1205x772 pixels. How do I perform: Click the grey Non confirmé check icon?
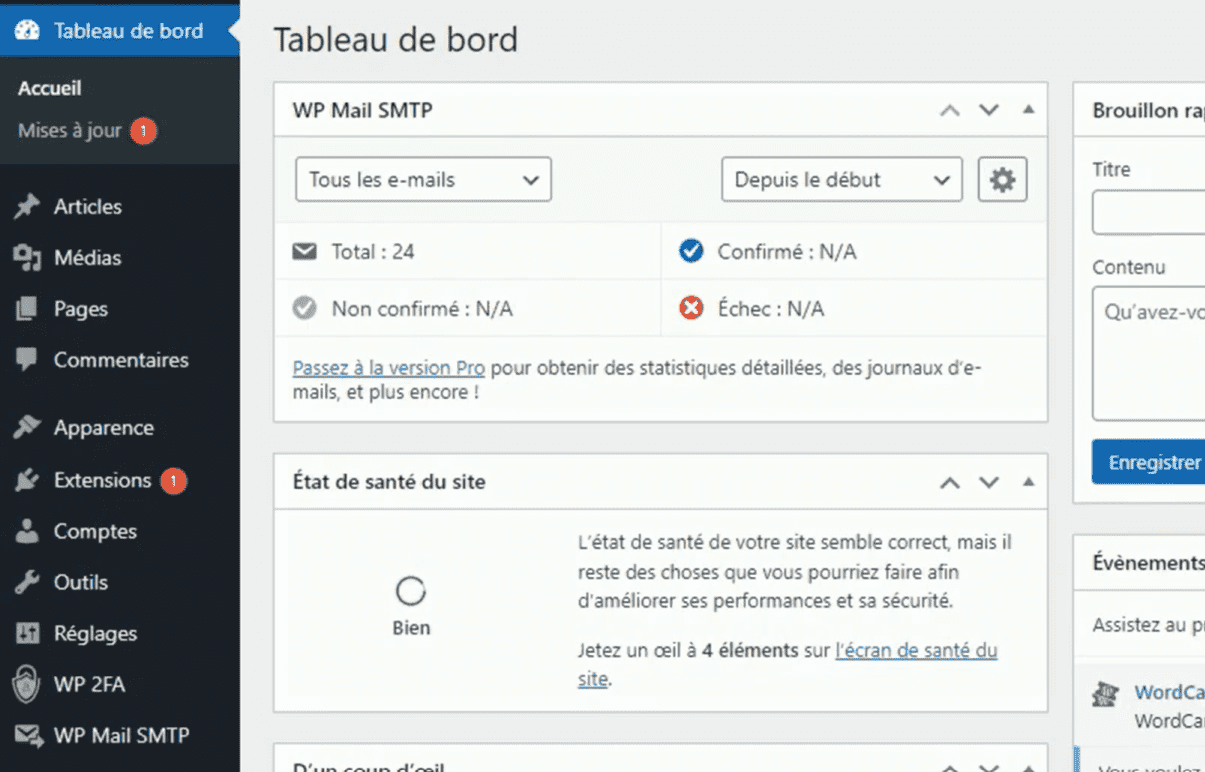point(304,309)
